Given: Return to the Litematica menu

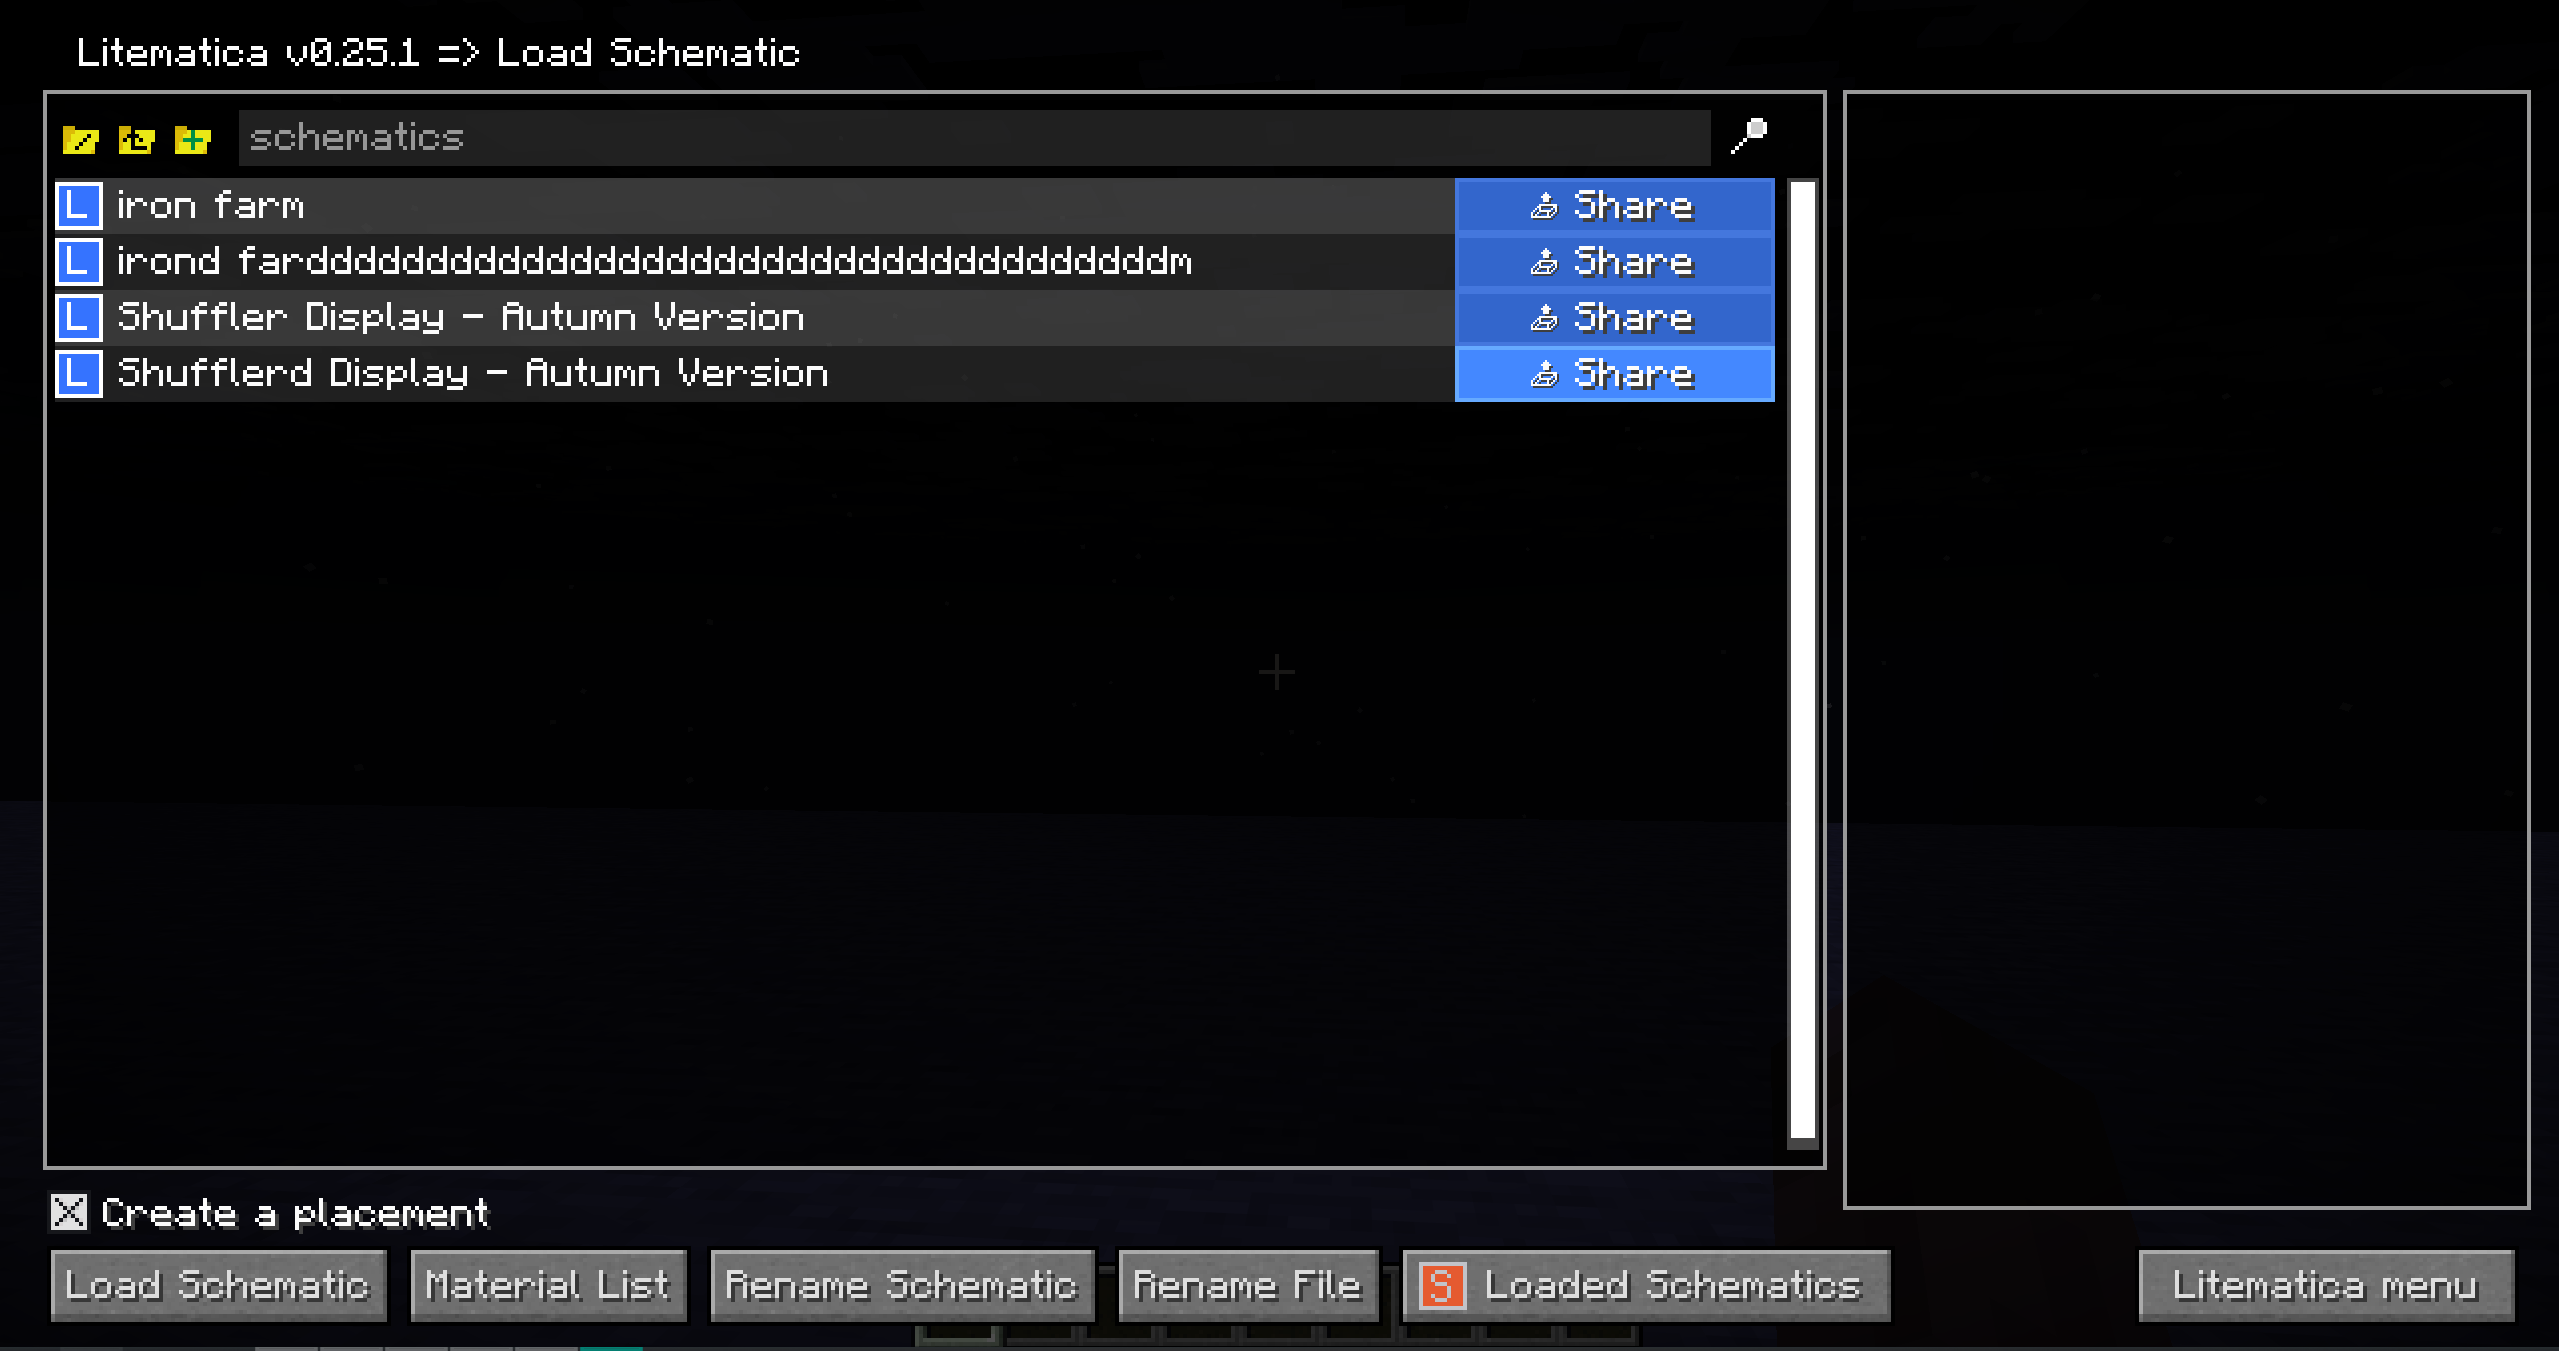Looking at the screenshot, I should click(2326, 1285).
